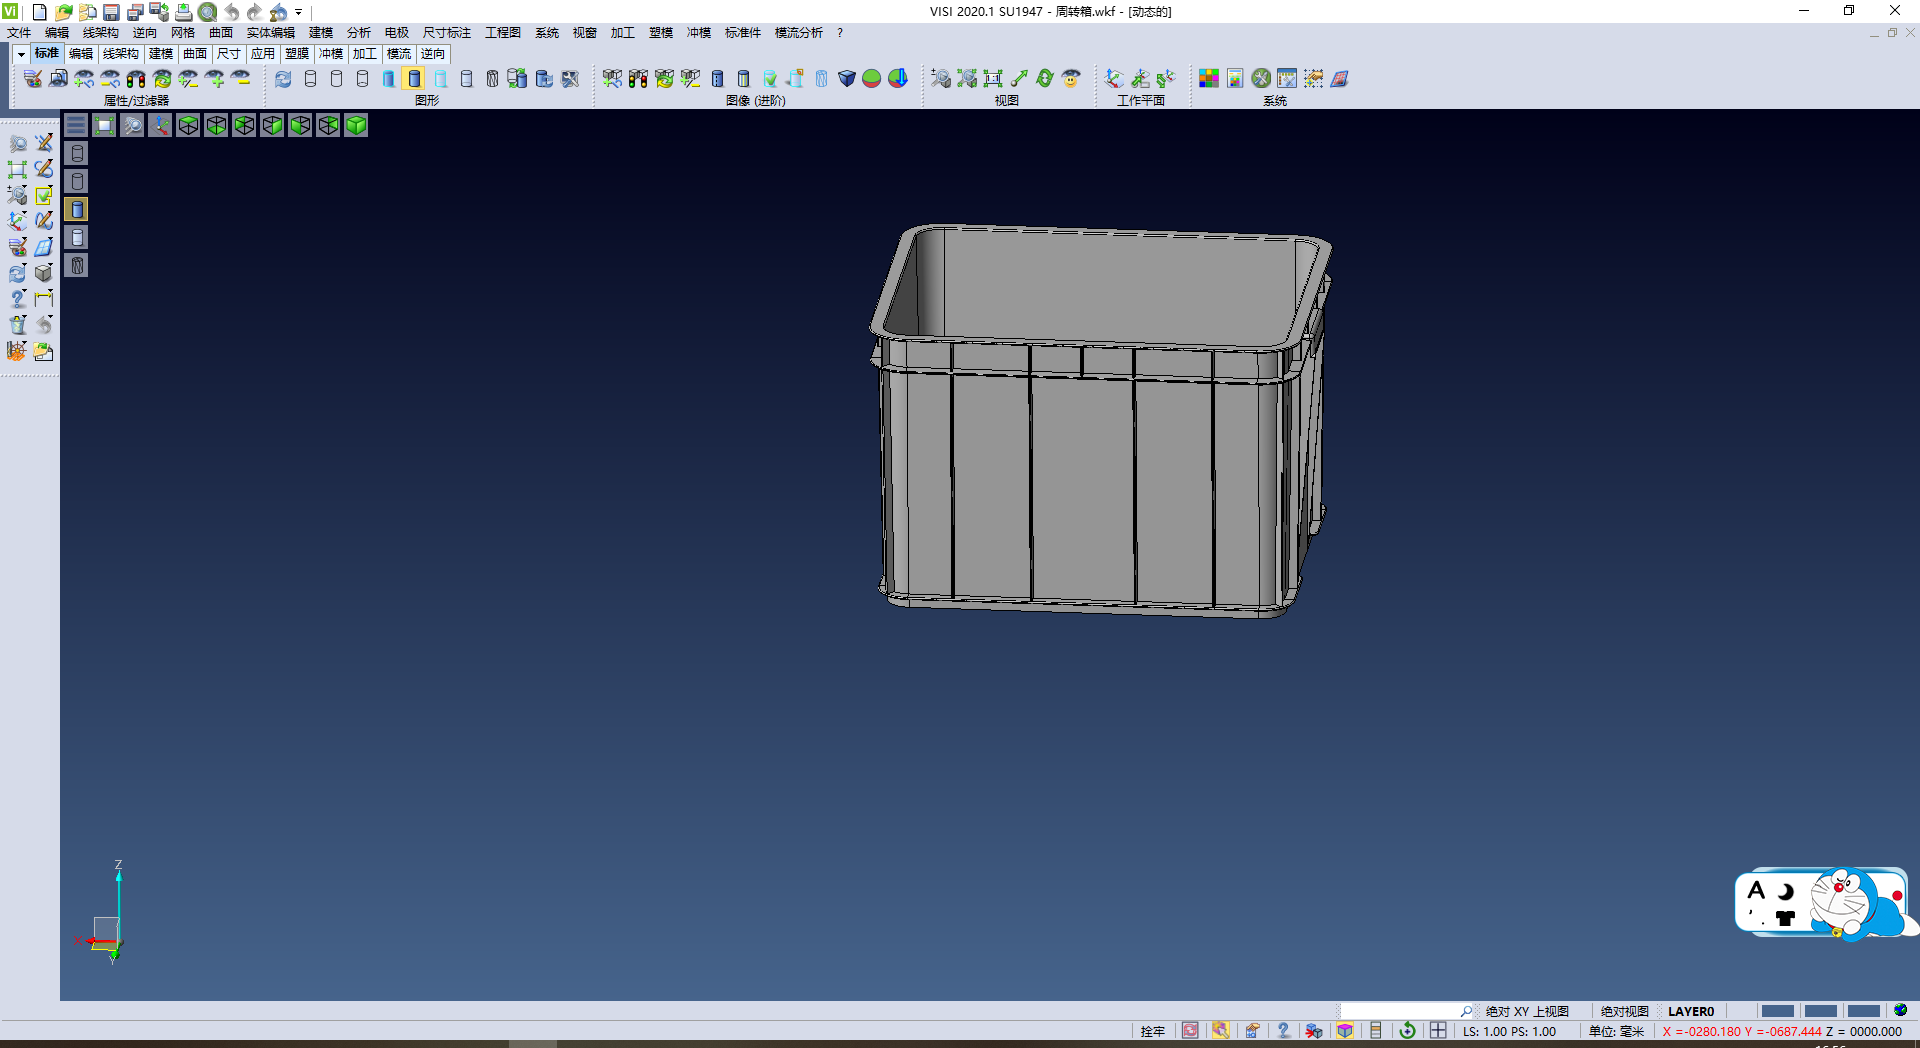Click the blue question mark help icon
Viewport: 1920px width, 1048px height.
tap(18, 299)
